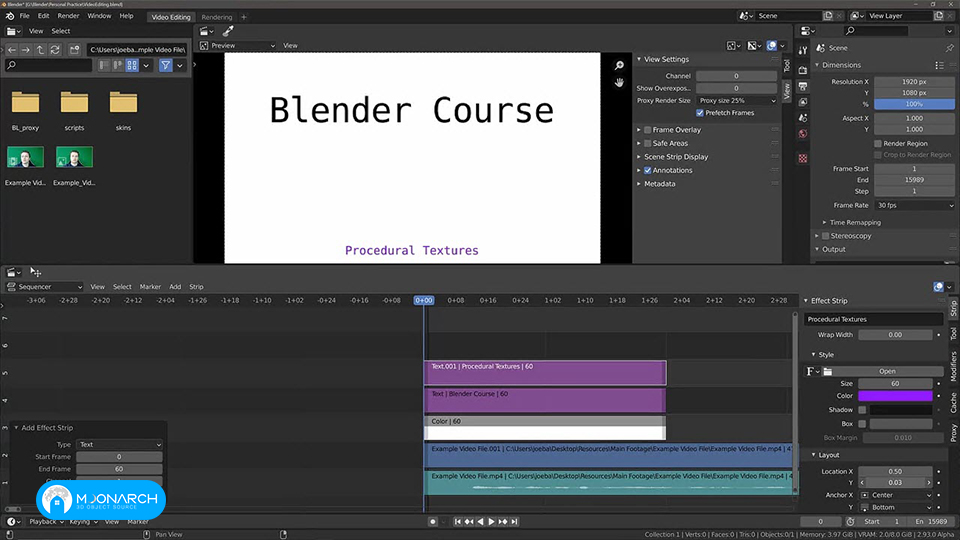The width and height of the screenshot is (960, 540).
Task: Toggle auto keying record button
Action: coord(433,522)
